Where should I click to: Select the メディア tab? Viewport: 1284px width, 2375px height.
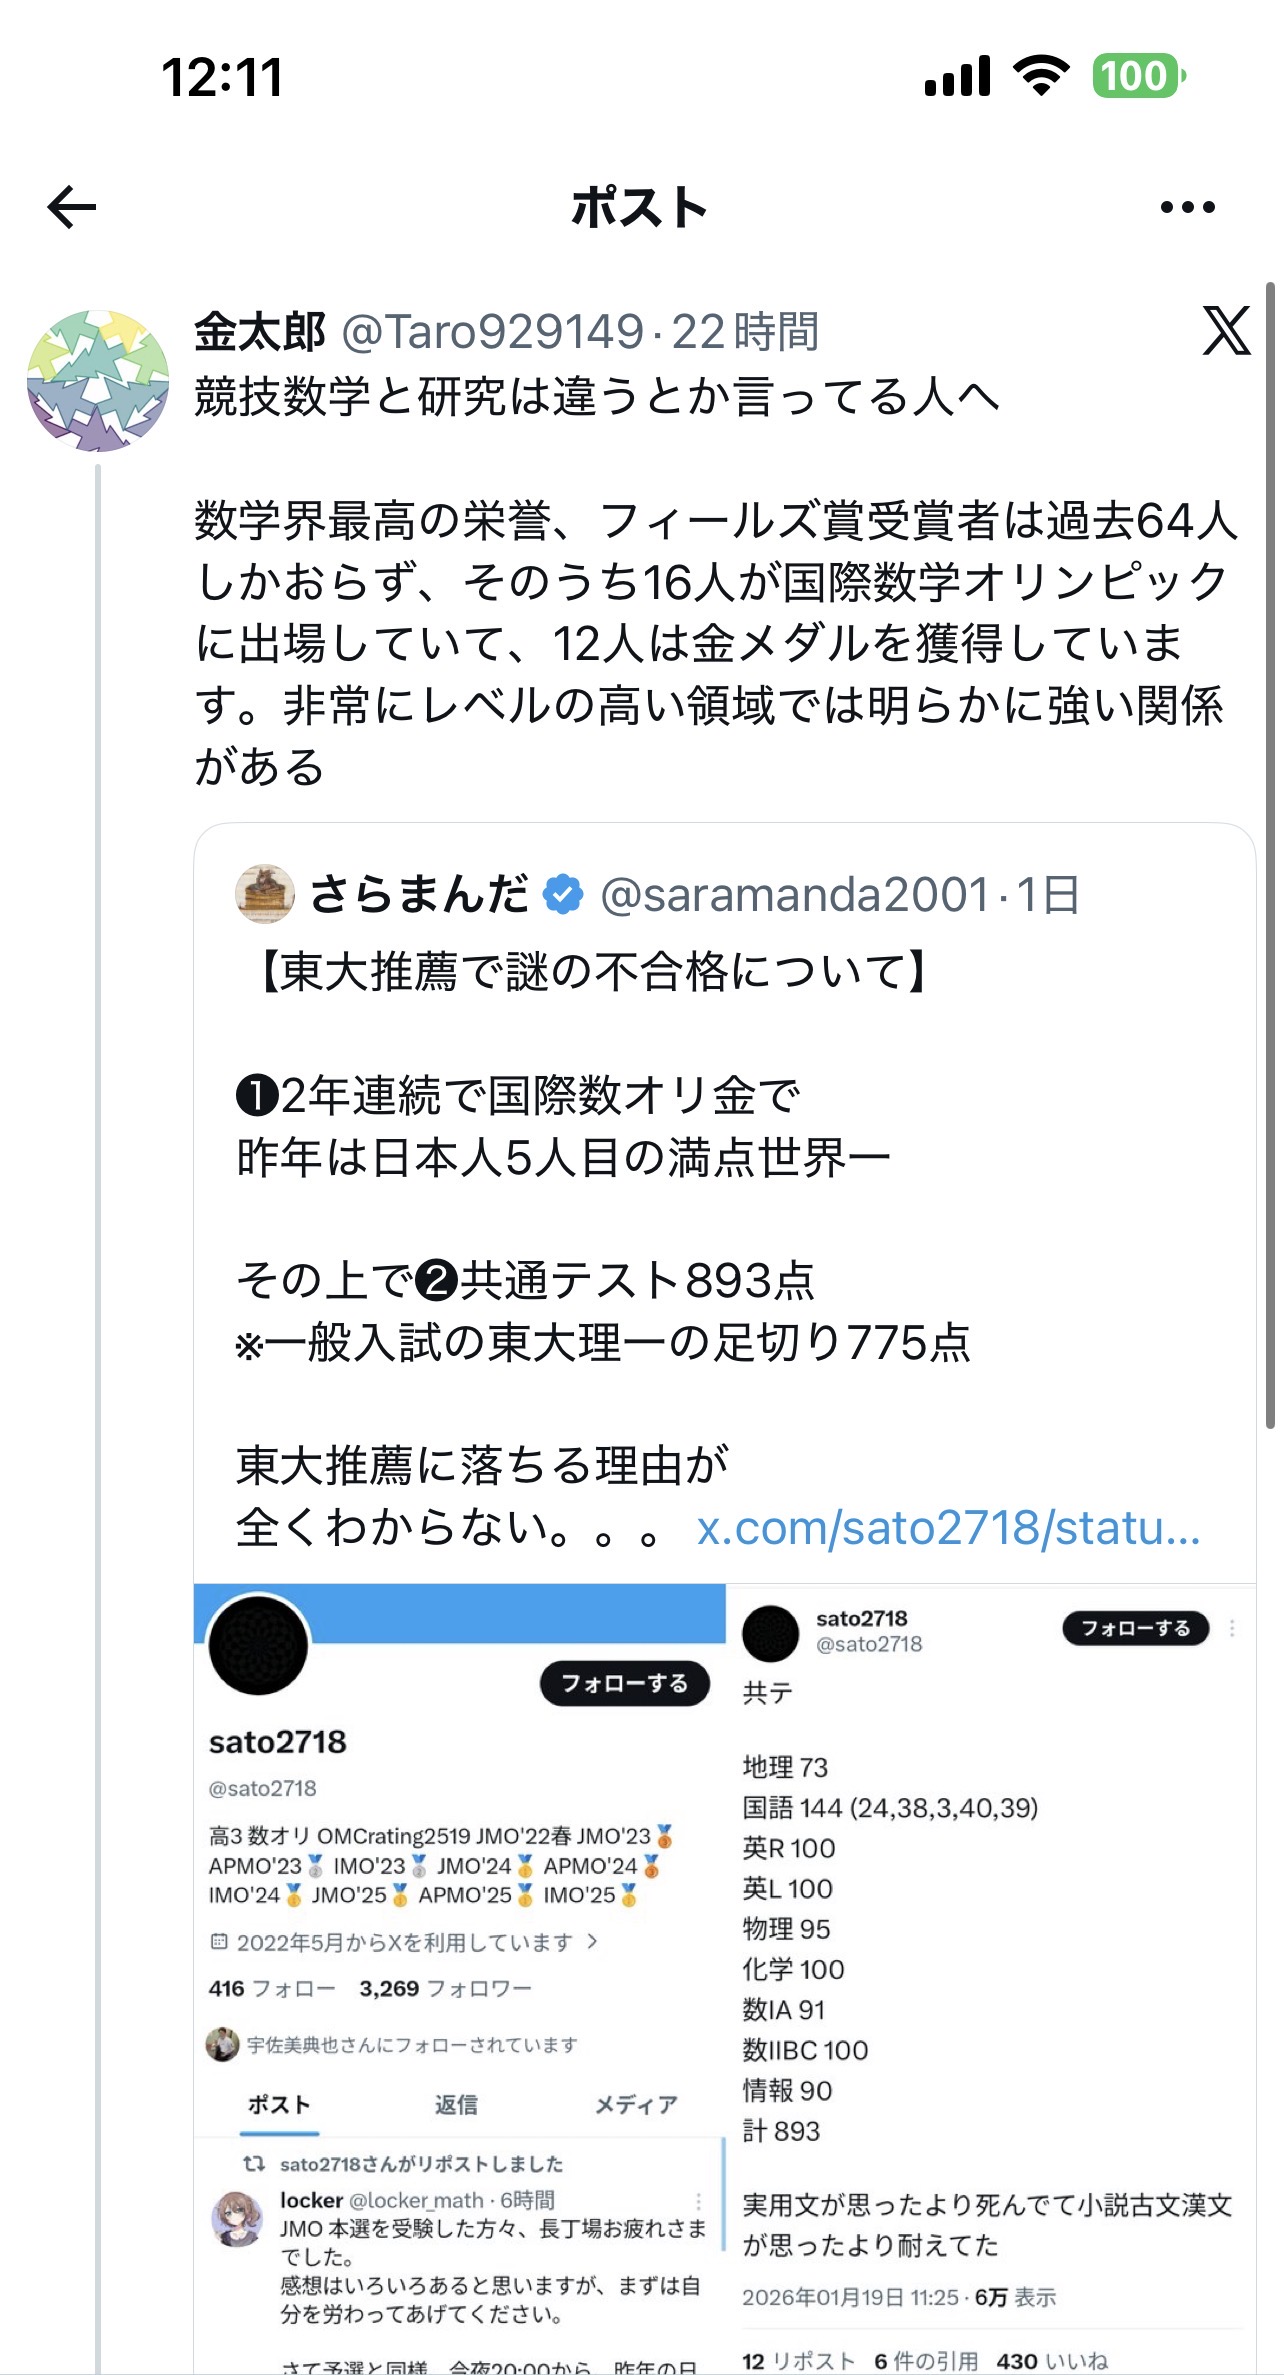[636, 2104]
